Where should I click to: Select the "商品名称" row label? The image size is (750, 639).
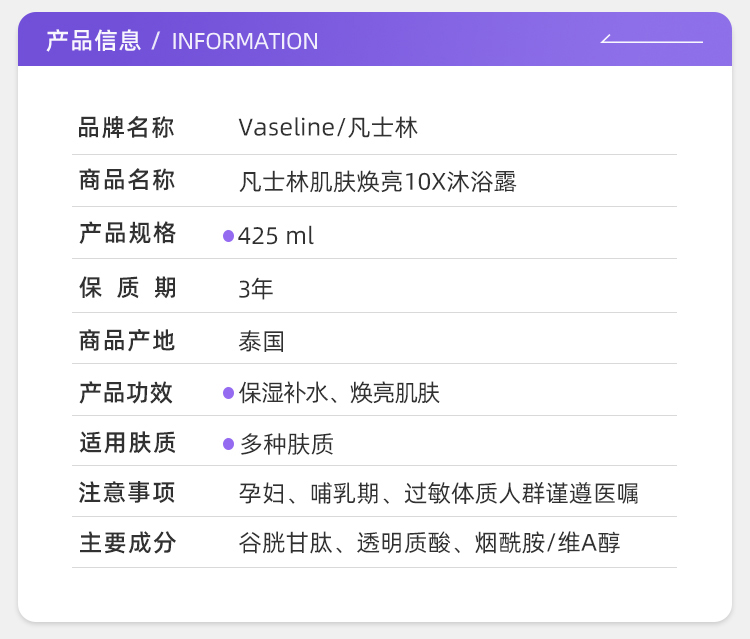[x=127, y=181]
